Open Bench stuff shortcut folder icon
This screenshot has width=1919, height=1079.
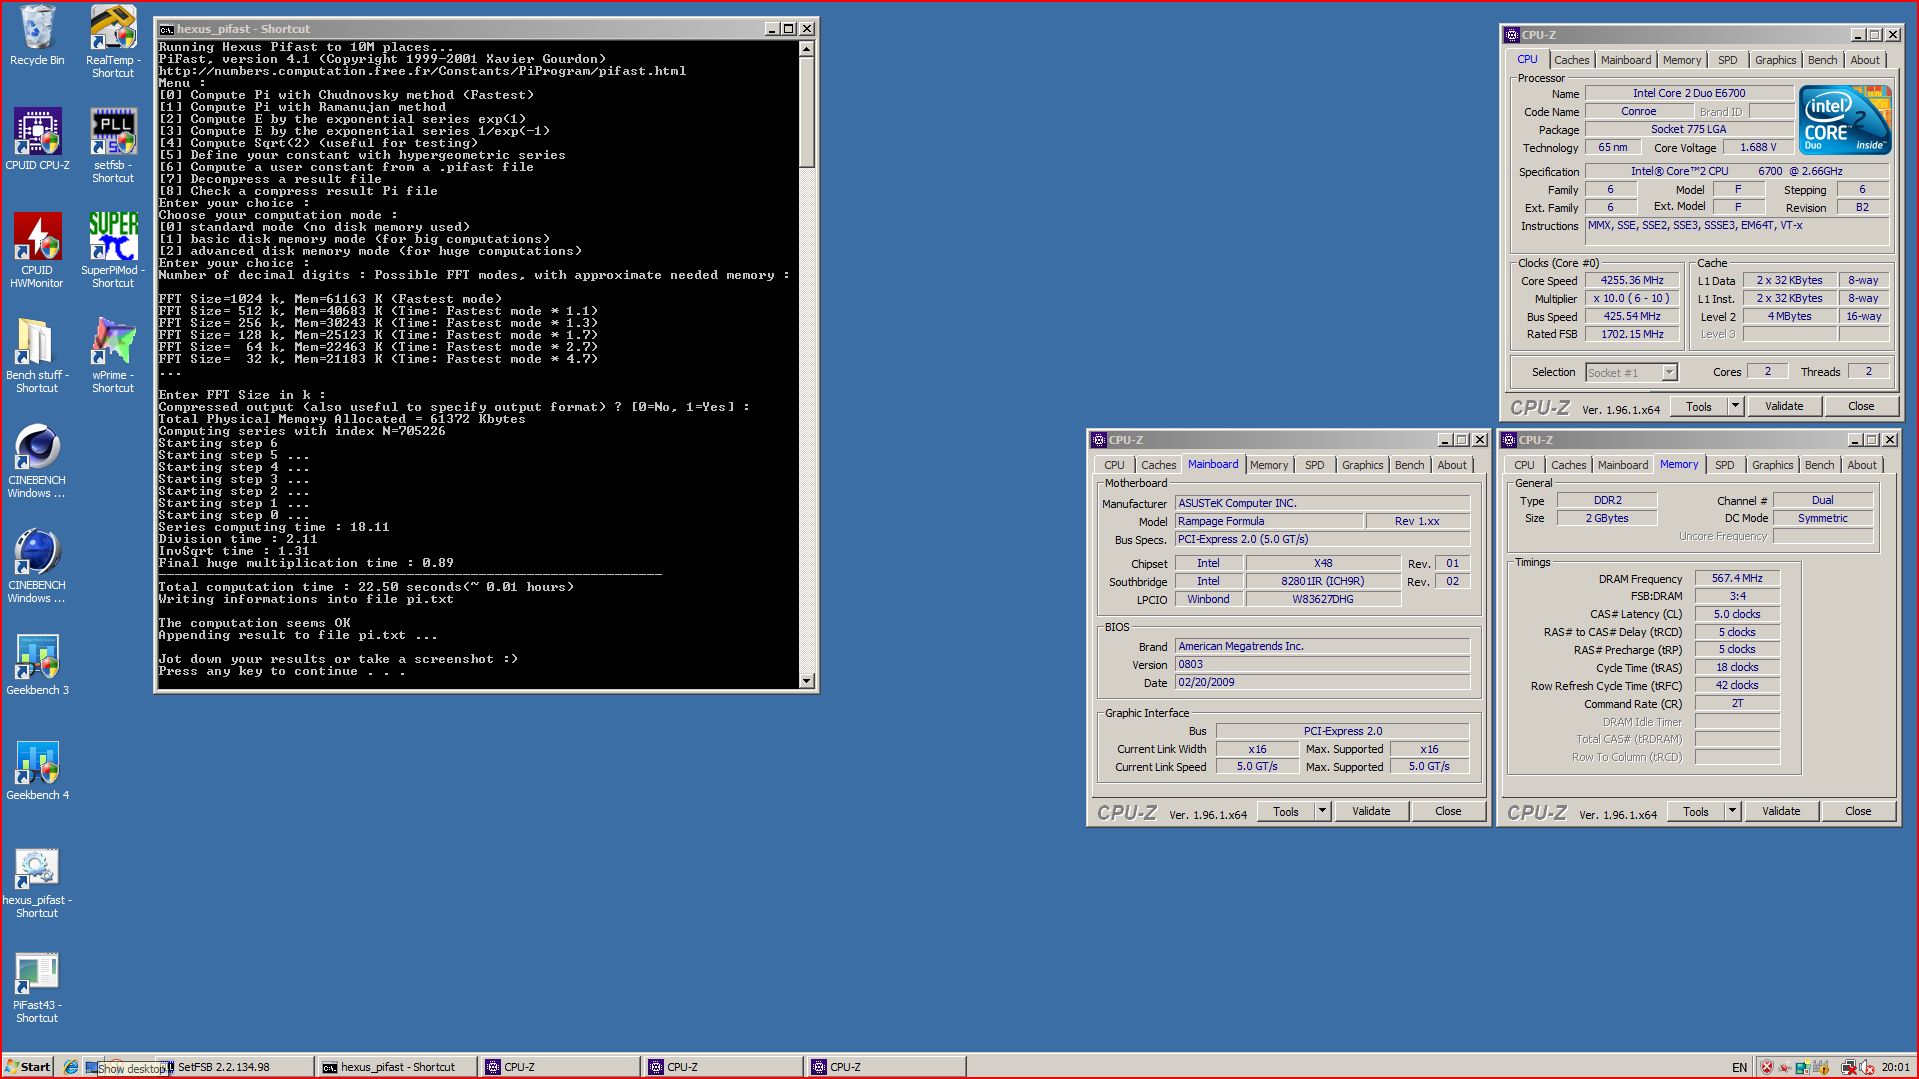click(x=37, y=356)
